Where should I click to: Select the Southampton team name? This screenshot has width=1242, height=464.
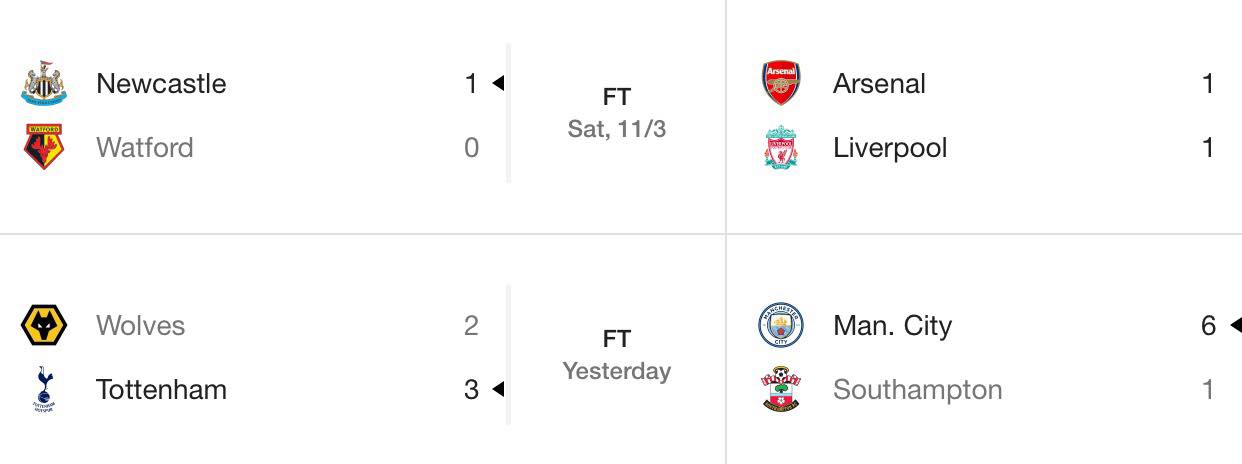click(917, 389)
